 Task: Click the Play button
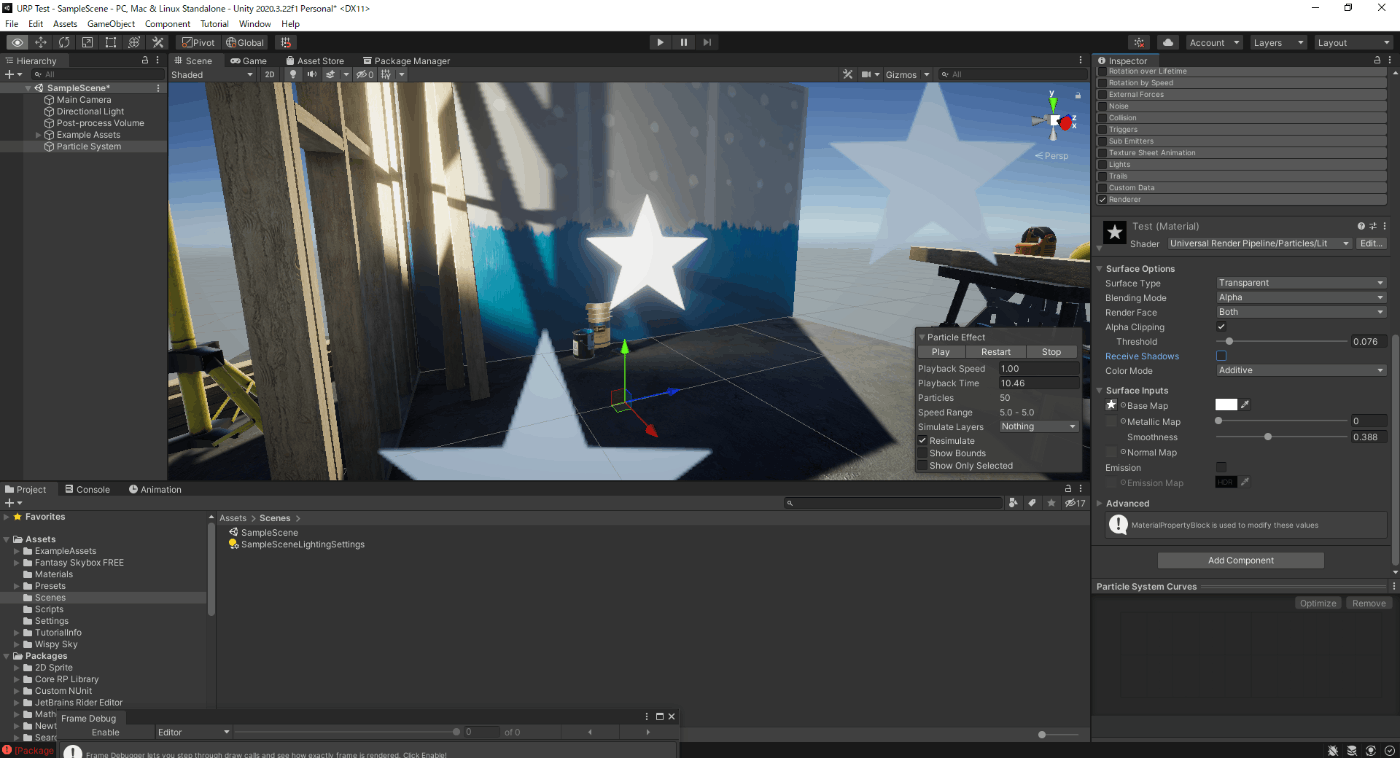pos(660,42)
